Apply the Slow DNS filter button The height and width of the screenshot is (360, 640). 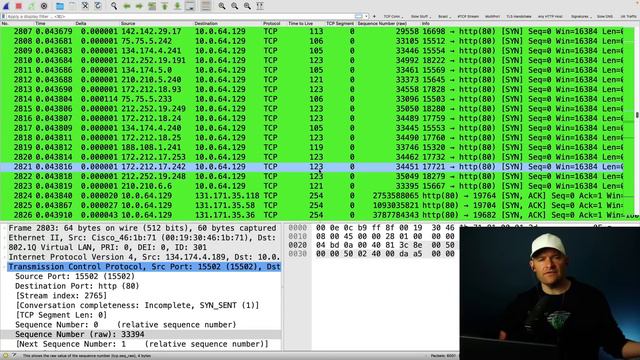click(x=604, y=16)
